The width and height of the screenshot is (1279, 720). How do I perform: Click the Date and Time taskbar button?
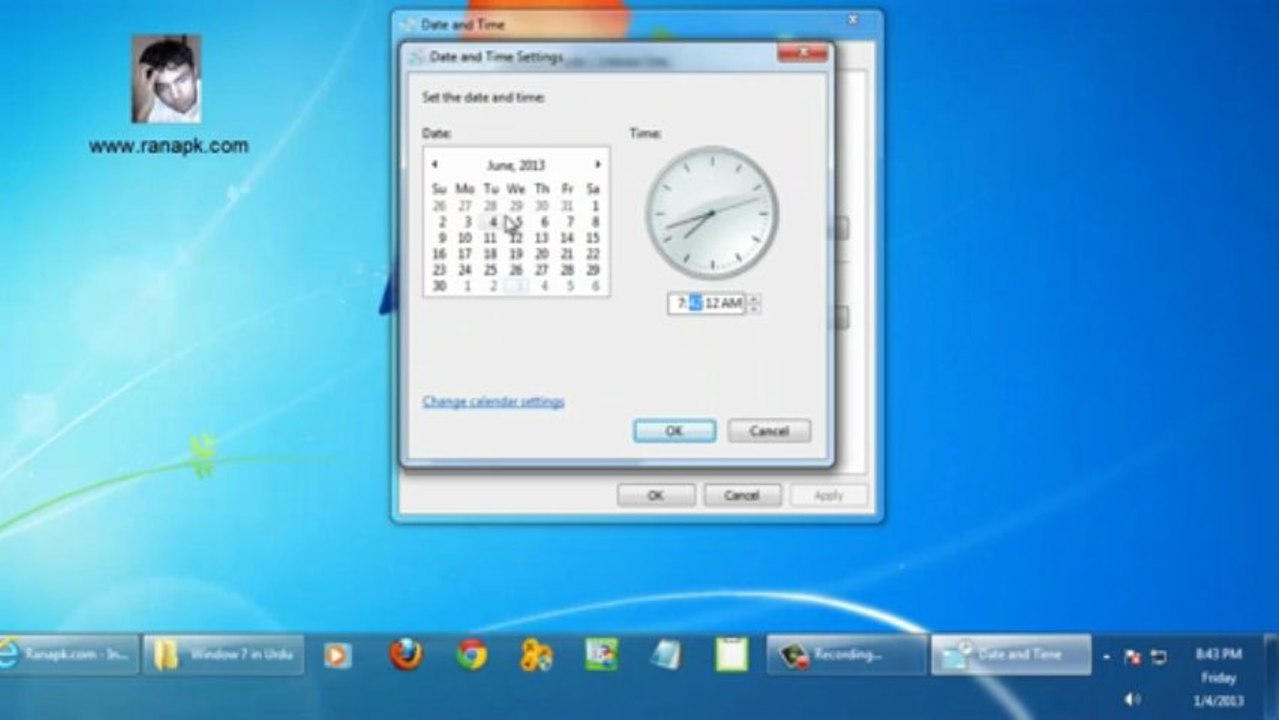coord(1011,654)
